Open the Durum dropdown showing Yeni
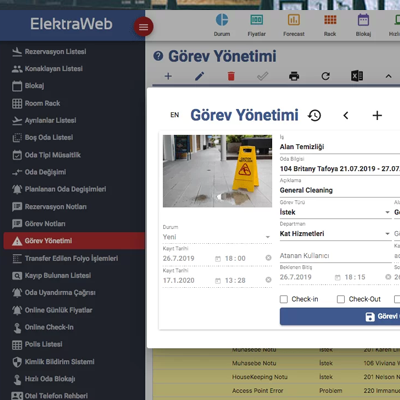The image size is (400, 400). coord(217,237)
